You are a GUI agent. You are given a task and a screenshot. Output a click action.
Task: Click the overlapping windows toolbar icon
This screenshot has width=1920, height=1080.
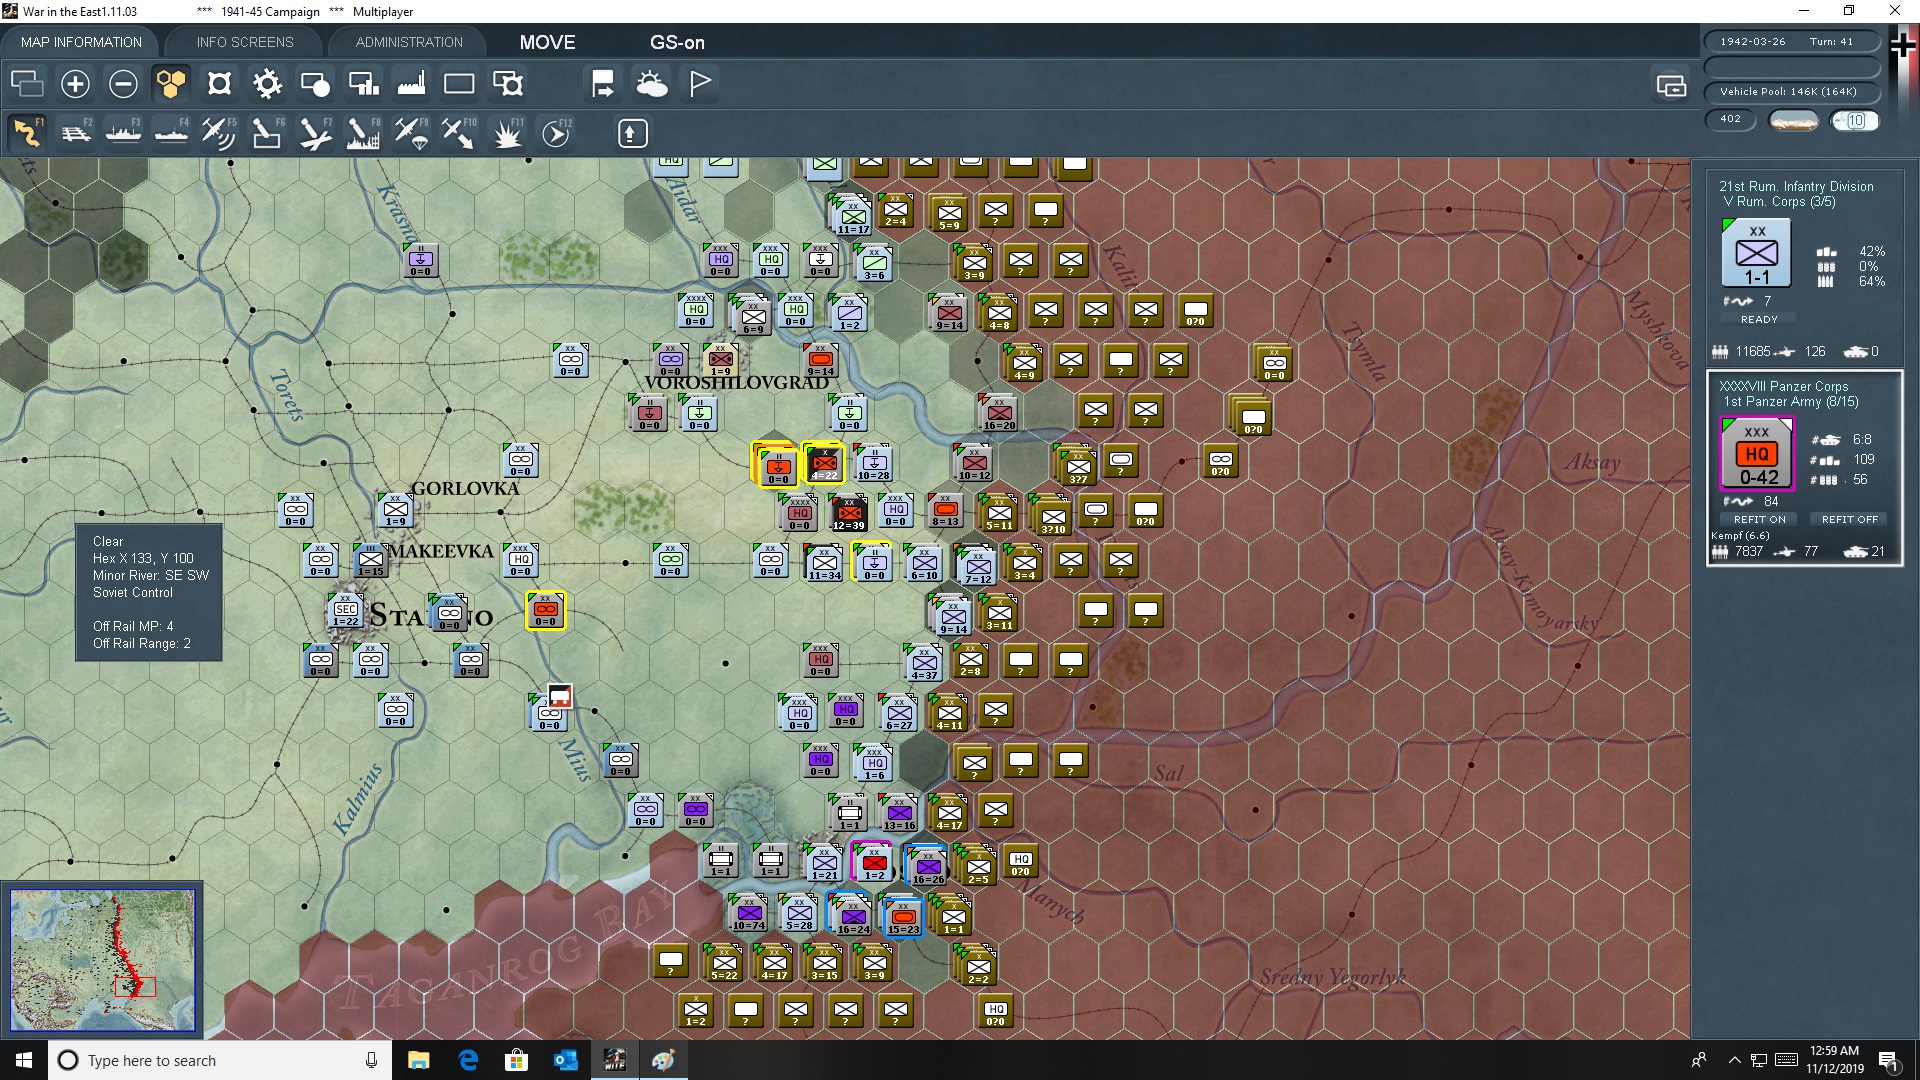[x=27, y=84]
